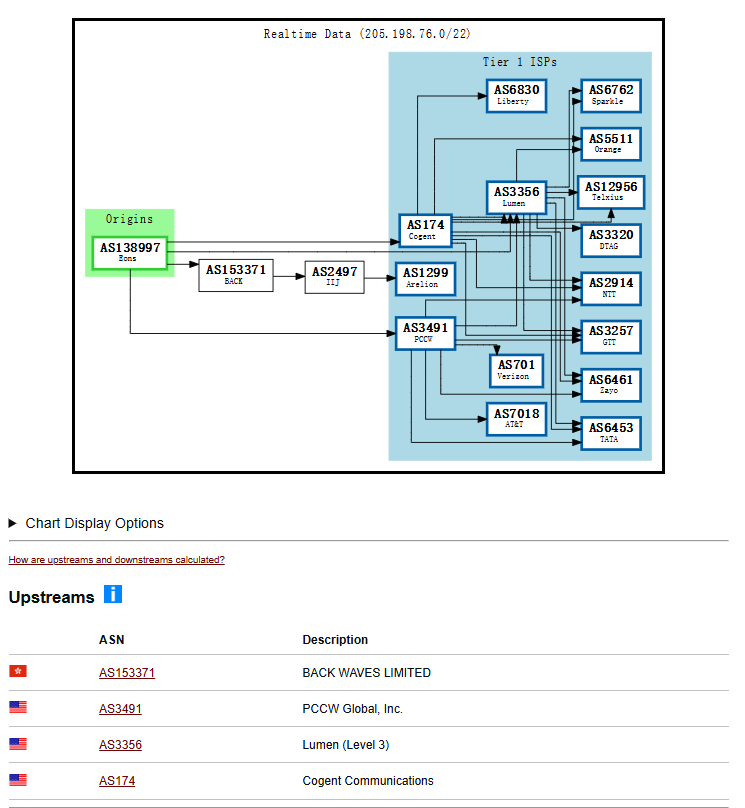Click the 'BACK WAVES LIMITED' description text

coord(366,673)
